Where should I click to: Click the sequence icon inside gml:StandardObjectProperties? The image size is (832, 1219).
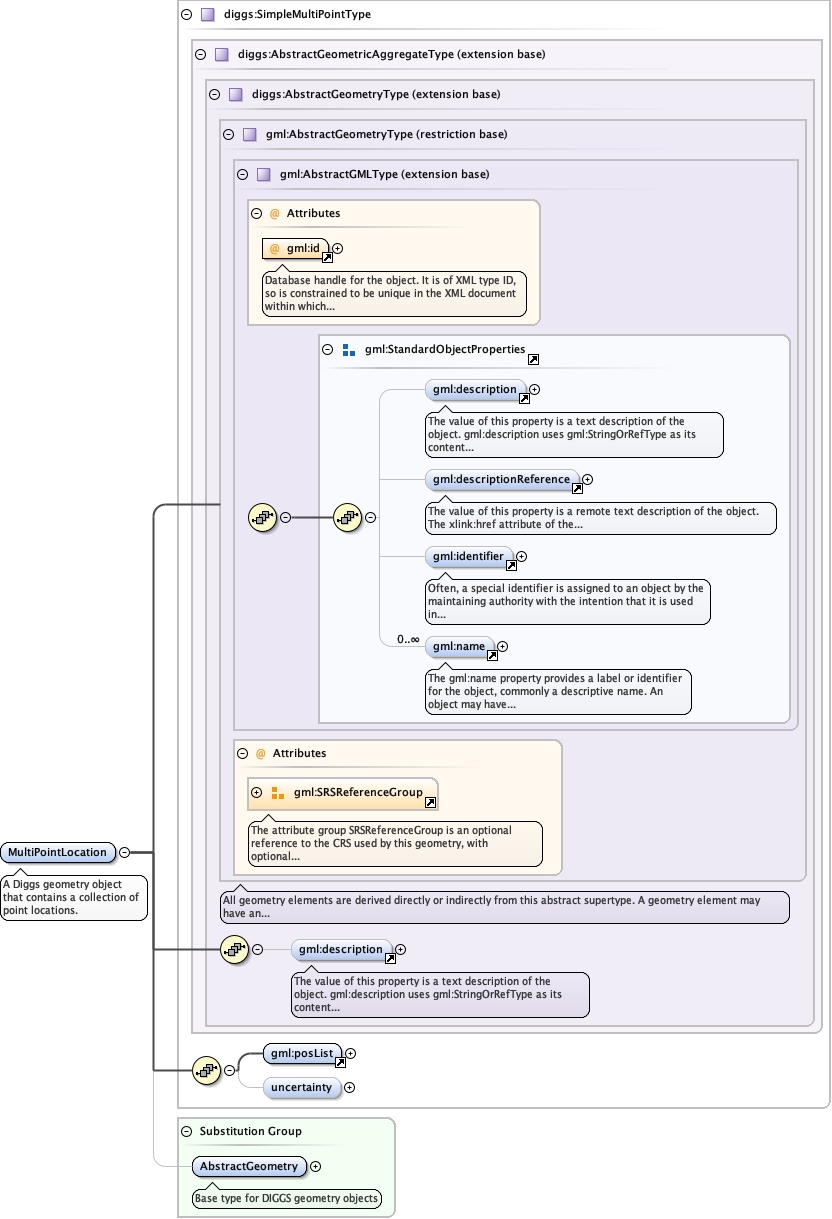tap(347, 517)
